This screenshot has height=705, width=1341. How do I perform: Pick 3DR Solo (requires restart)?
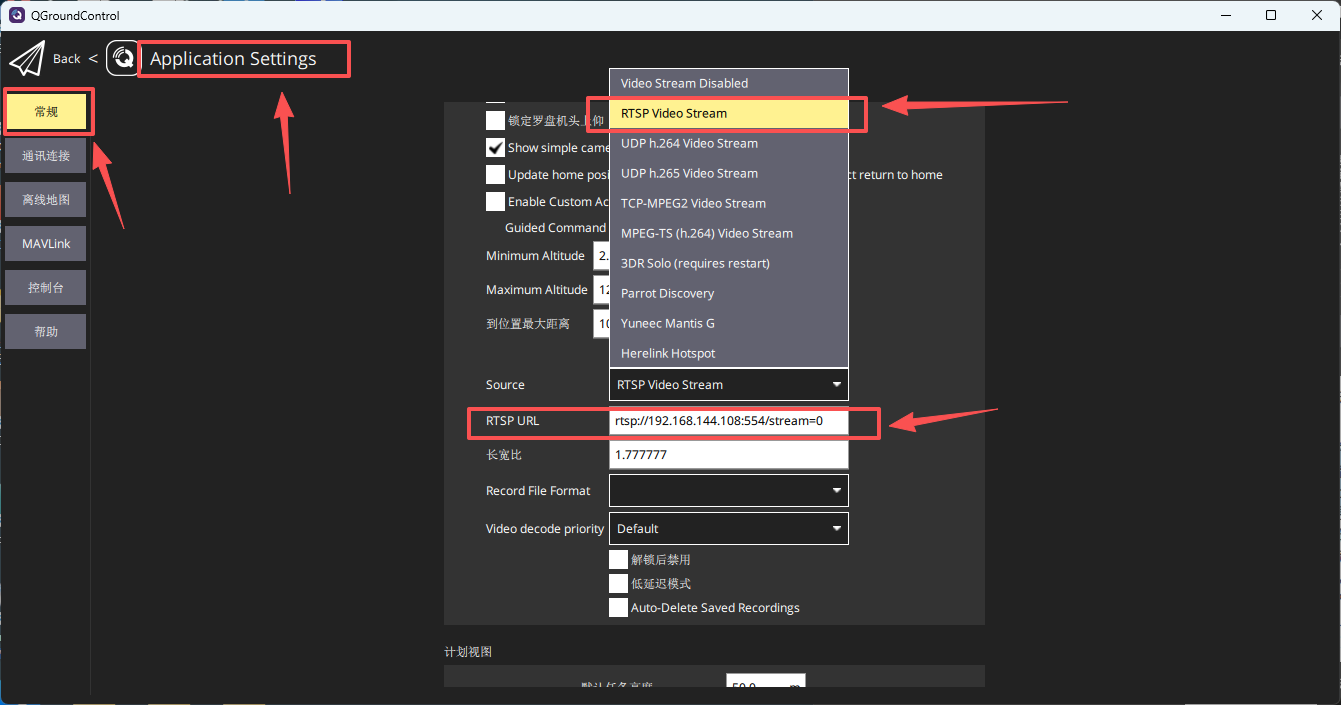coord(729,263)
